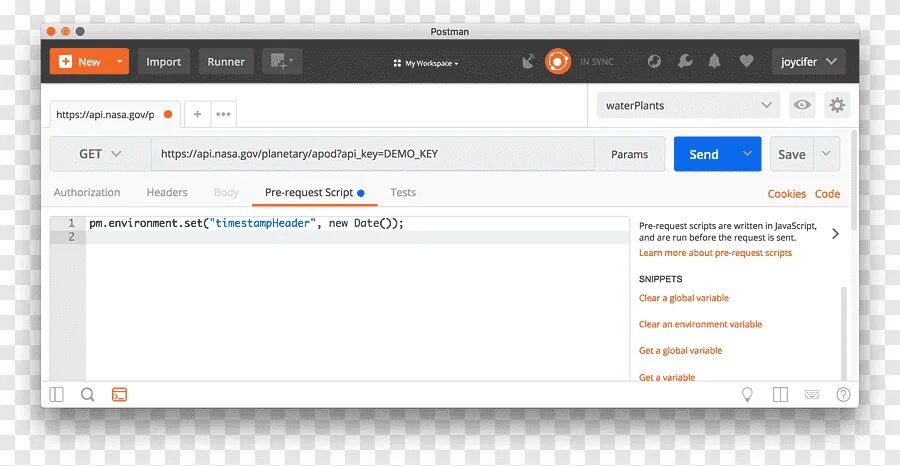The width and height of the screenshot is (900, 466).
Task: Open the Postman console icon
Action: pos(119,394)
